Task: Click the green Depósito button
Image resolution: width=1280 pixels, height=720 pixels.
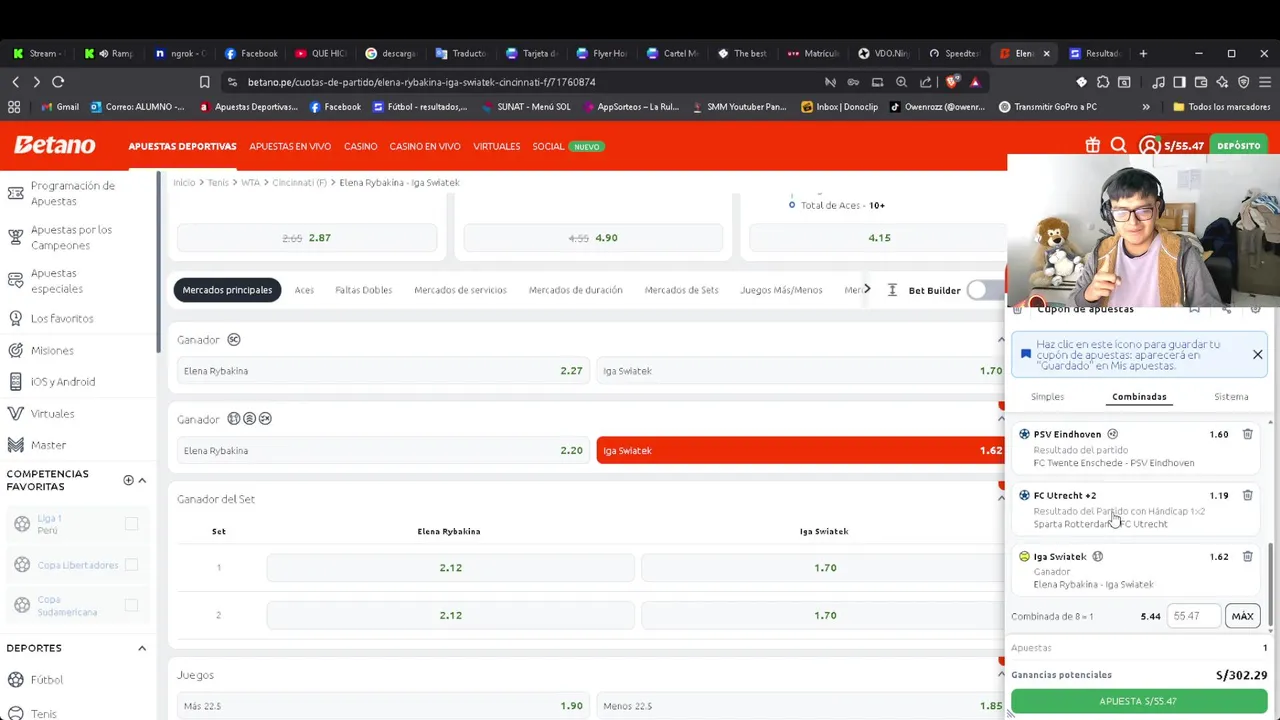Action: tap(1239, 146)
